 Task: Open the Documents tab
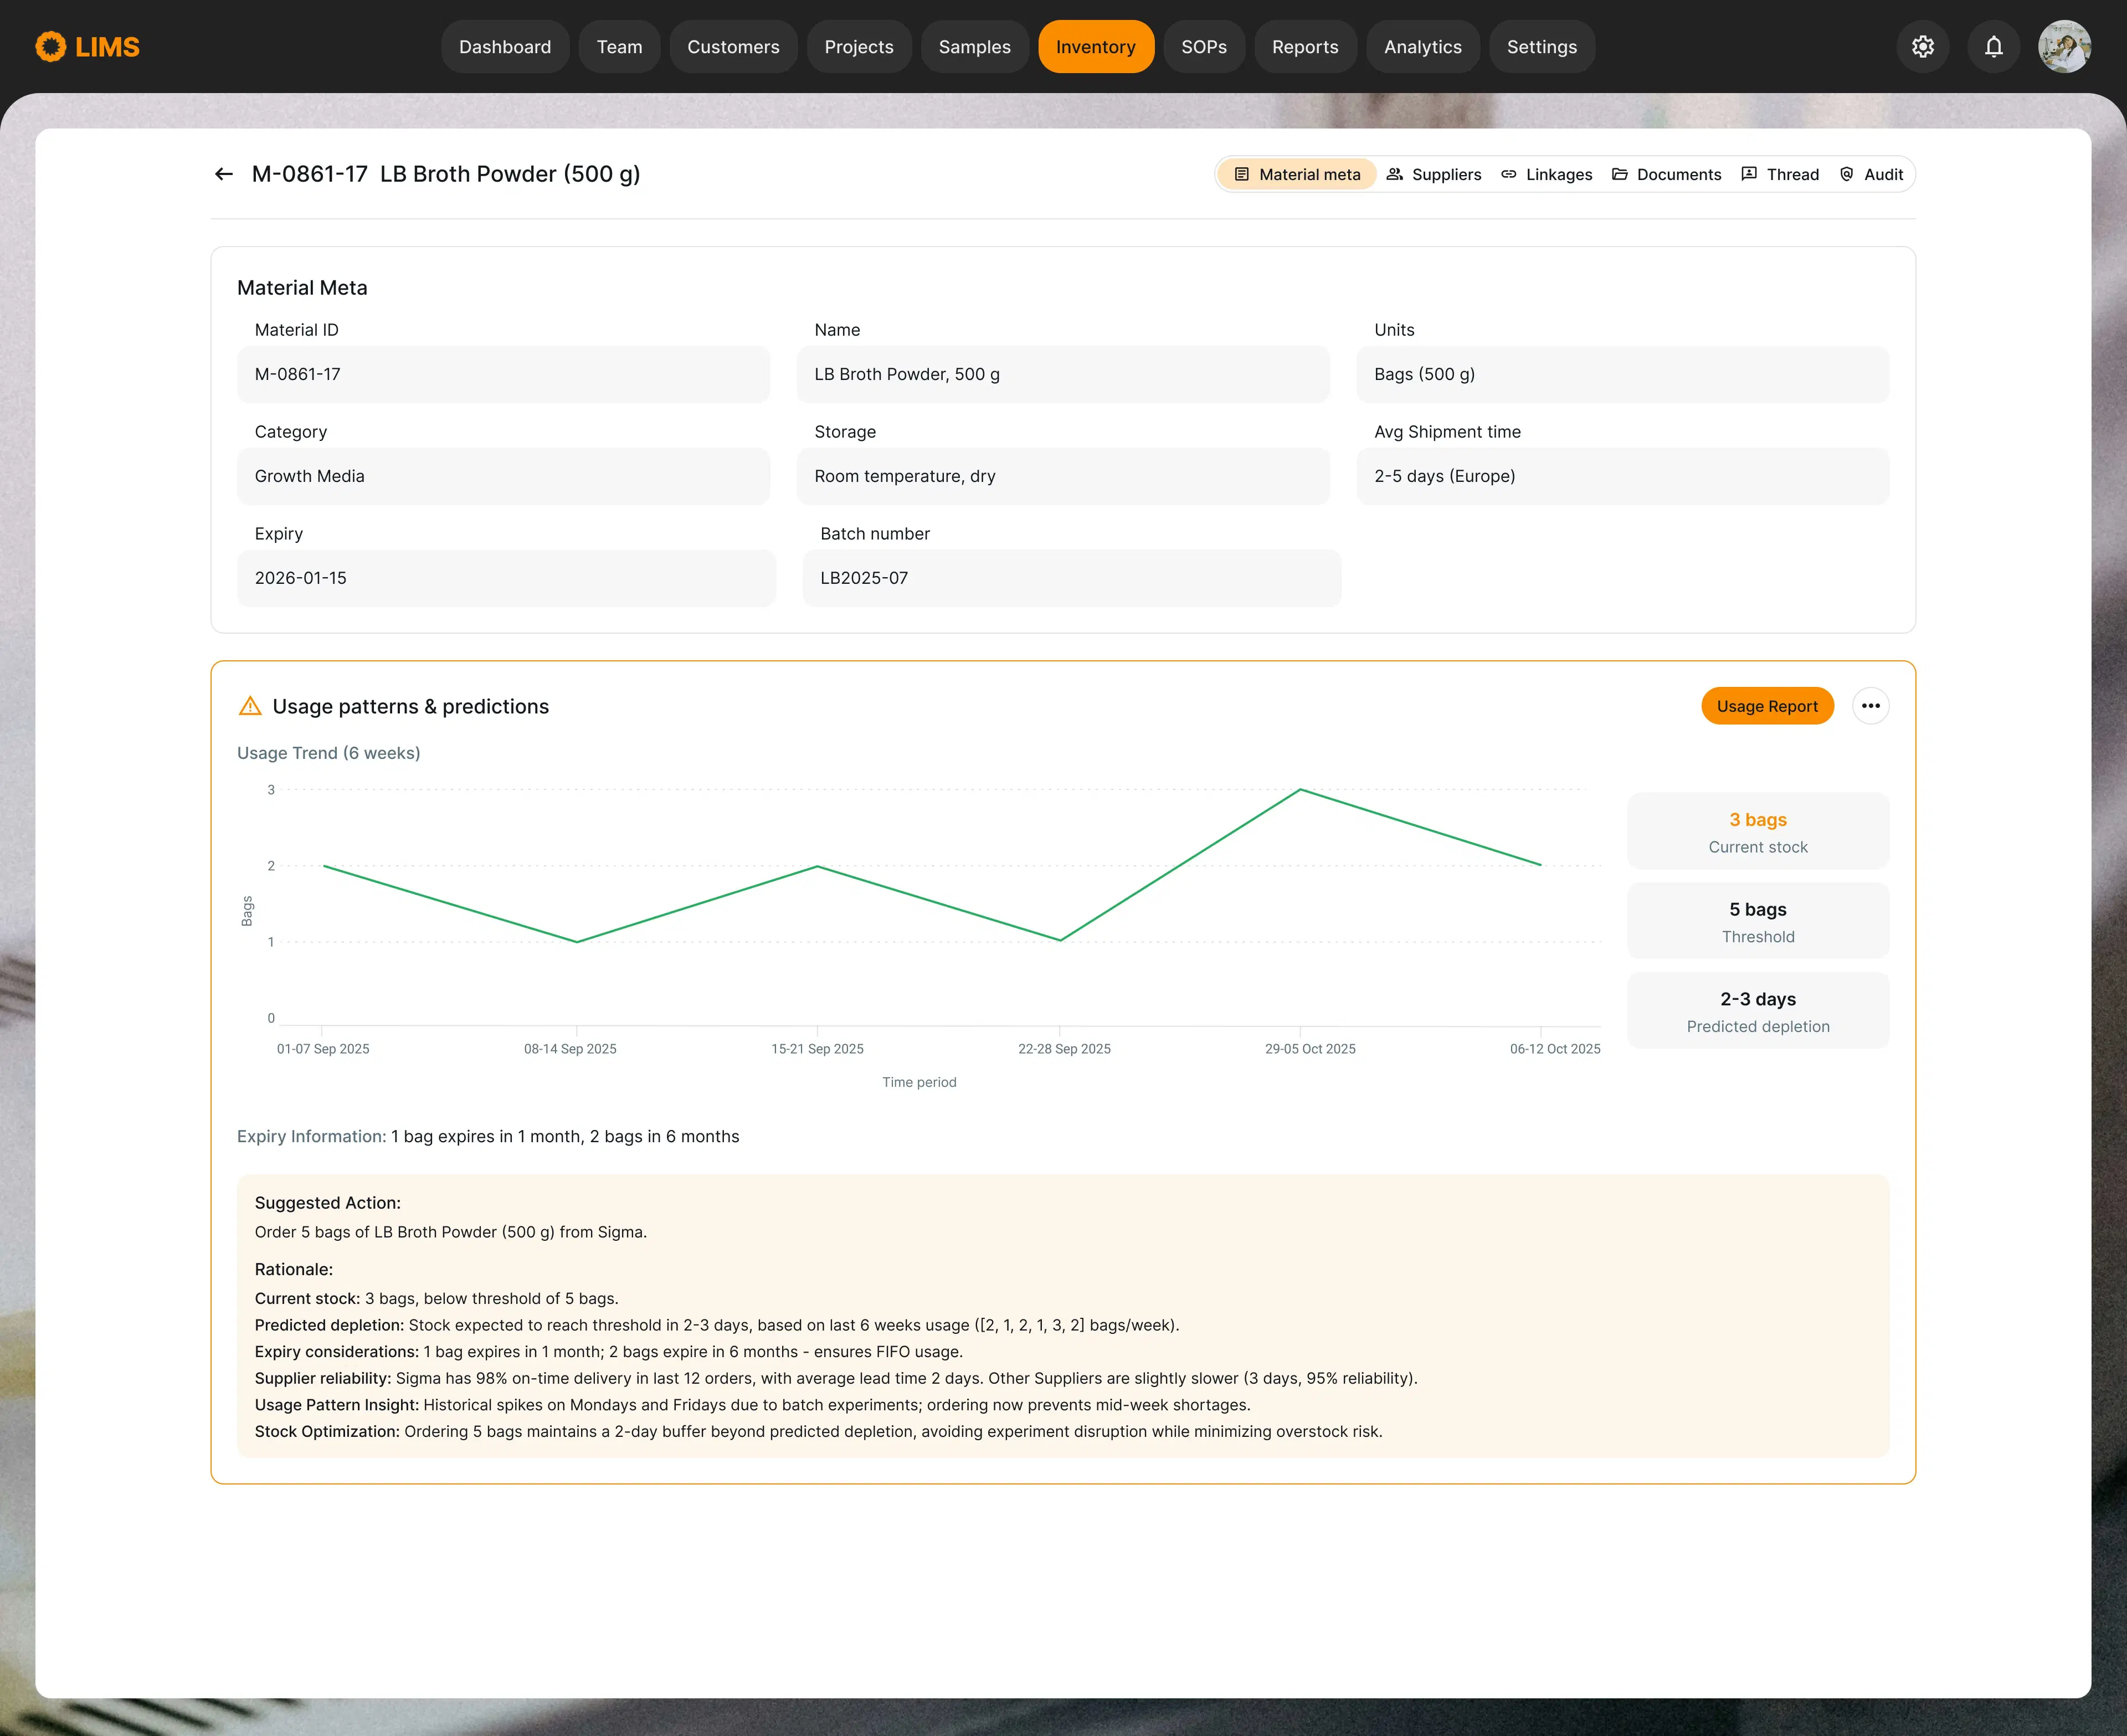(x=1666, y=174)
